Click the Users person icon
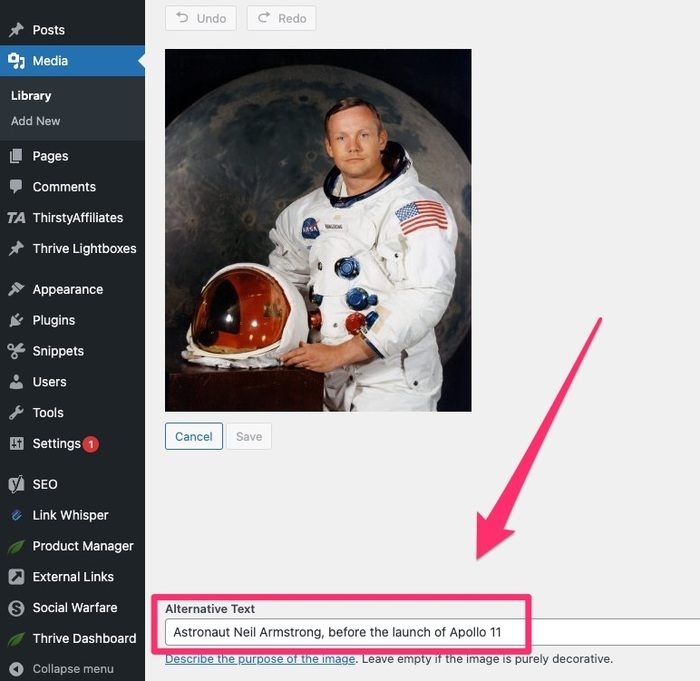 17,382
